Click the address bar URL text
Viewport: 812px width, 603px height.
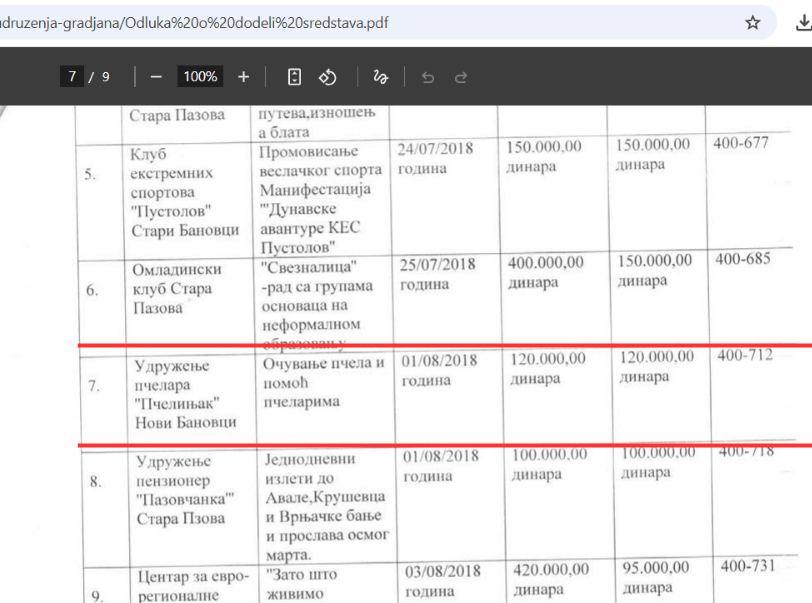[x=200, y=22]
